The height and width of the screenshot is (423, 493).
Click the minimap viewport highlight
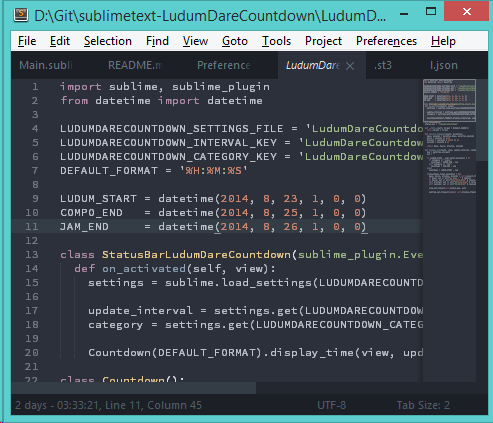[x=449, y=100]
